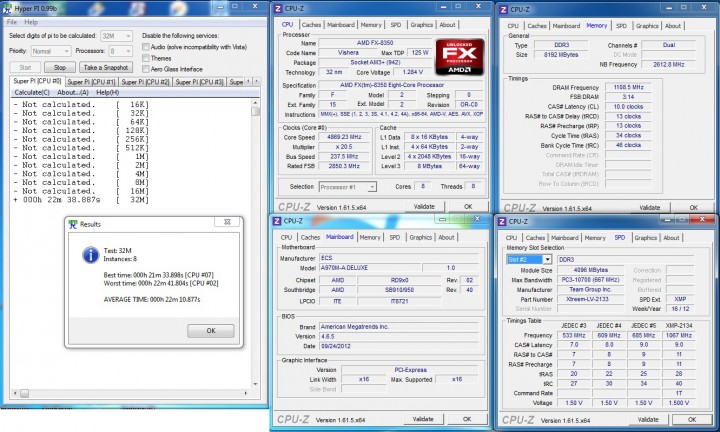Toggle the Aero Glass Interface checkbox
This screenshot has height=432, width=720.
[146, 69]
